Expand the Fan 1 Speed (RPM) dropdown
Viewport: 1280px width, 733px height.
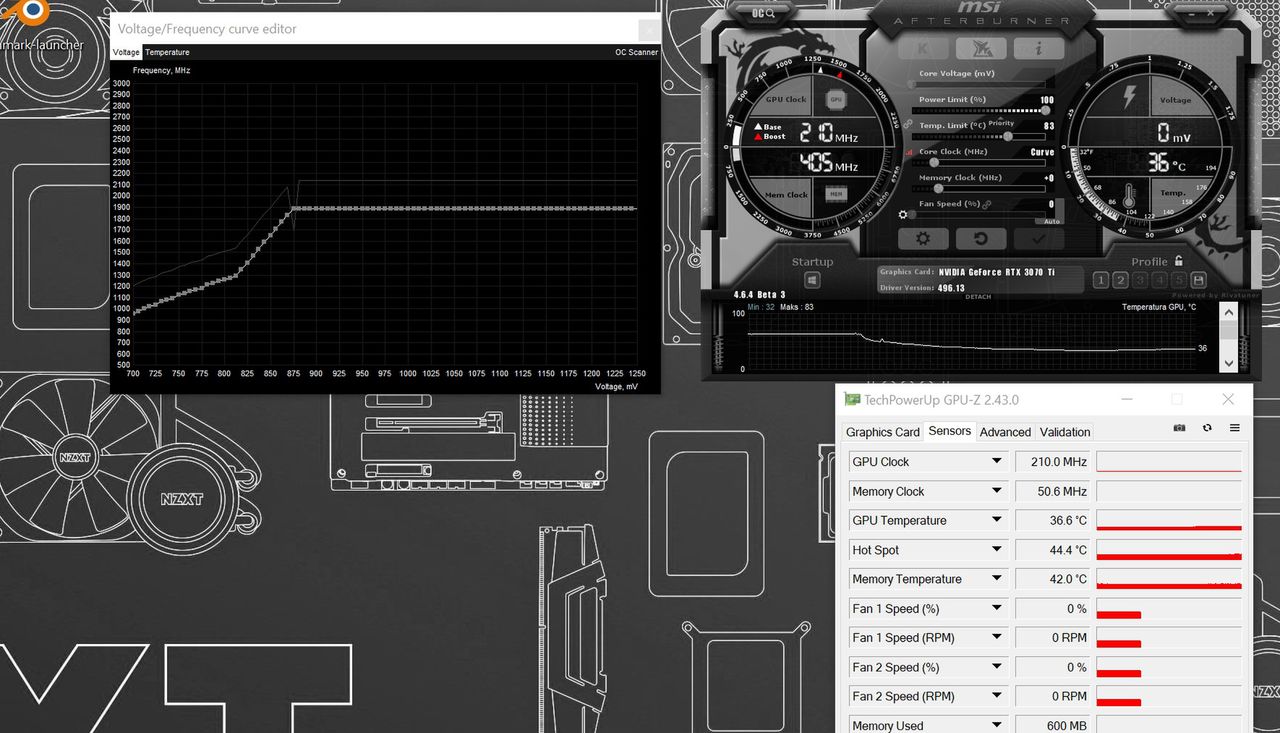(x=997, y=637)
